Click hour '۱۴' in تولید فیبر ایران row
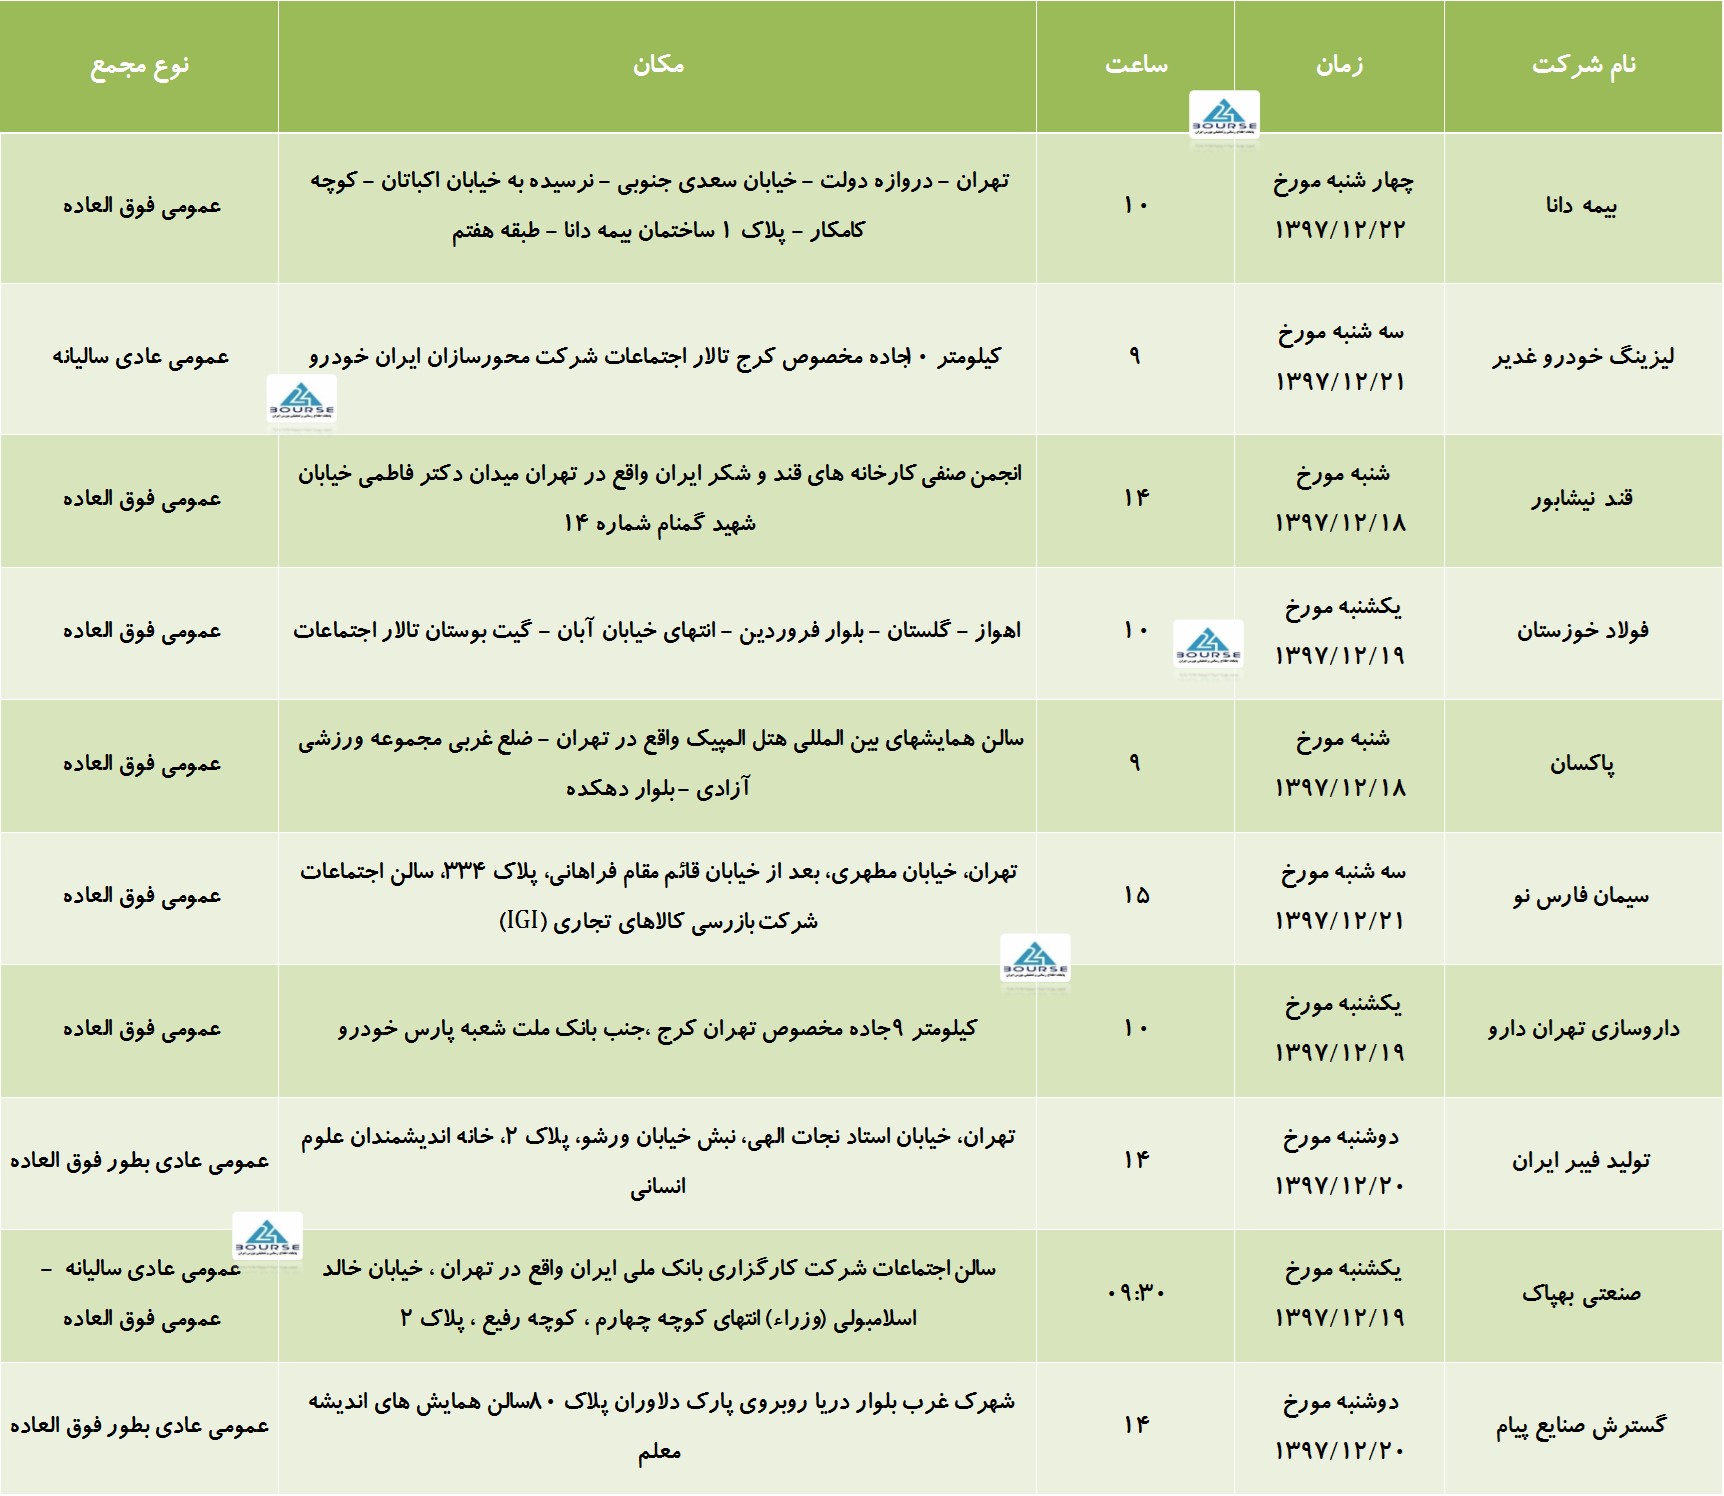 [x=1136, y=1160]
